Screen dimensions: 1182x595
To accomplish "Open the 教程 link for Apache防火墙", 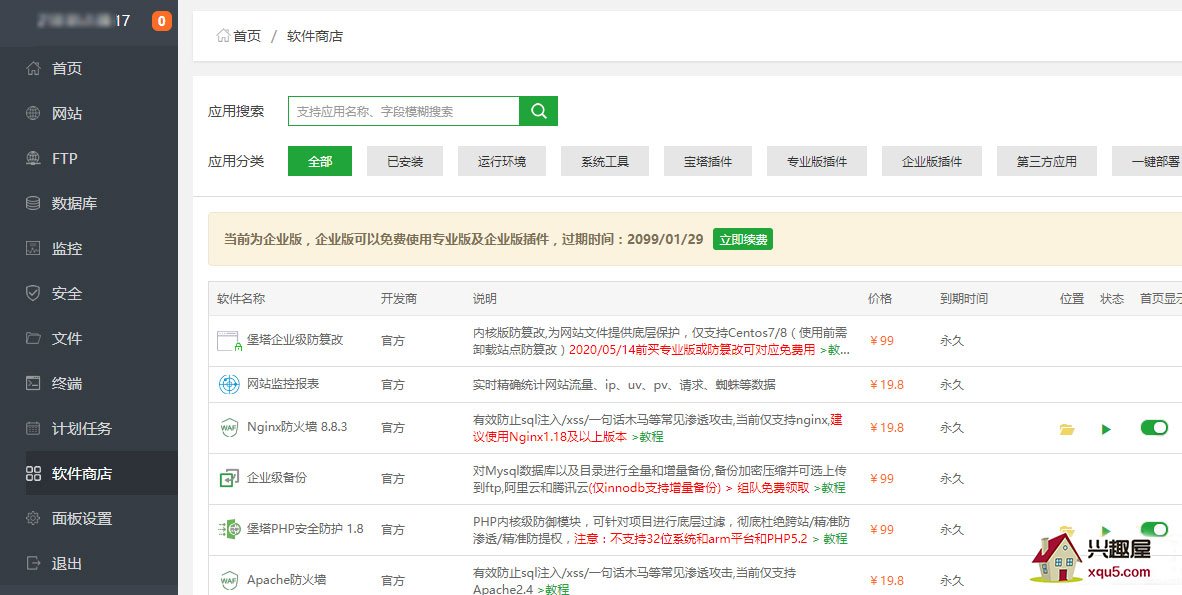I will (x=553, y=589).
